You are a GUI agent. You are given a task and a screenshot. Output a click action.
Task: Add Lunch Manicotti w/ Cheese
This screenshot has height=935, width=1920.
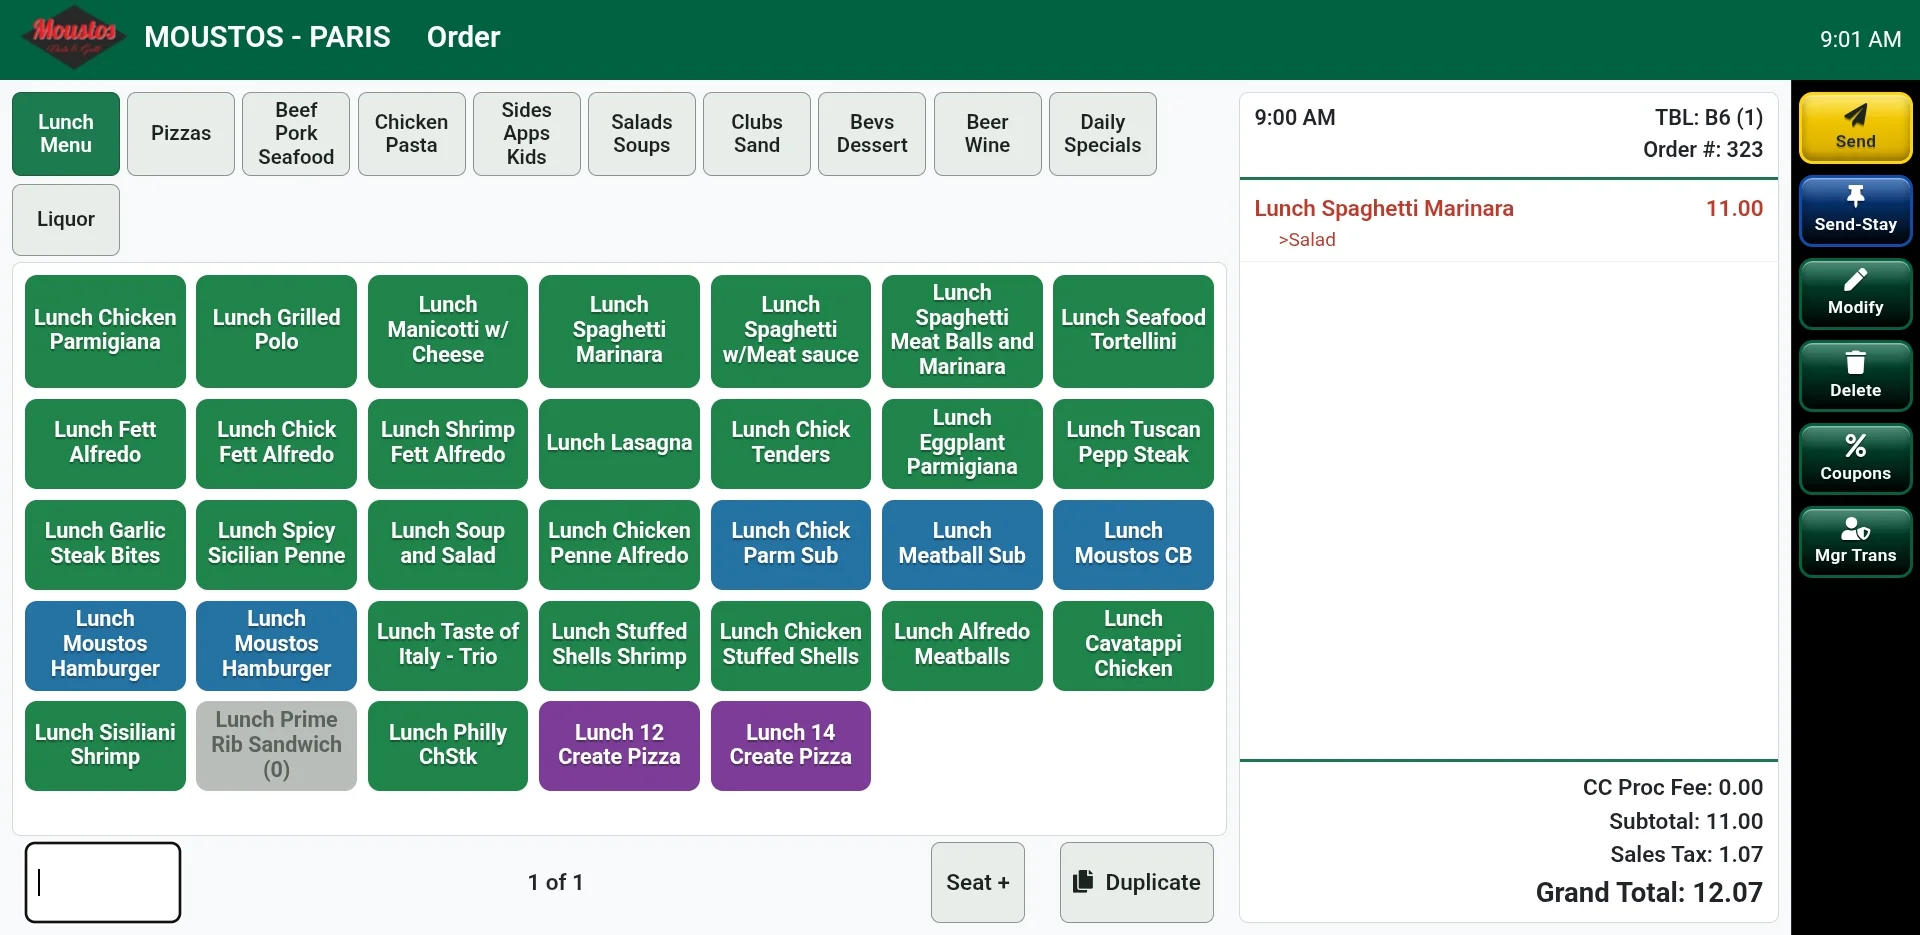[x=448, y=331]
